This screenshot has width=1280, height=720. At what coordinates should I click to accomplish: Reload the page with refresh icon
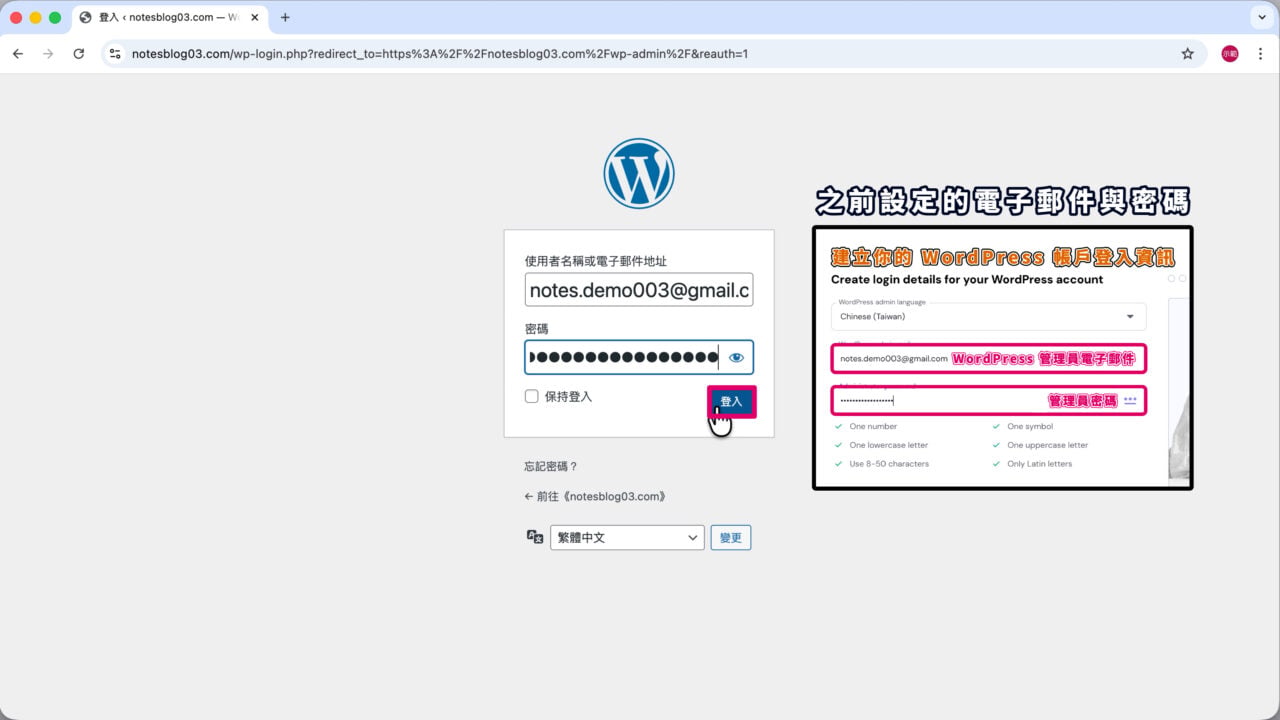pos(79,54)
